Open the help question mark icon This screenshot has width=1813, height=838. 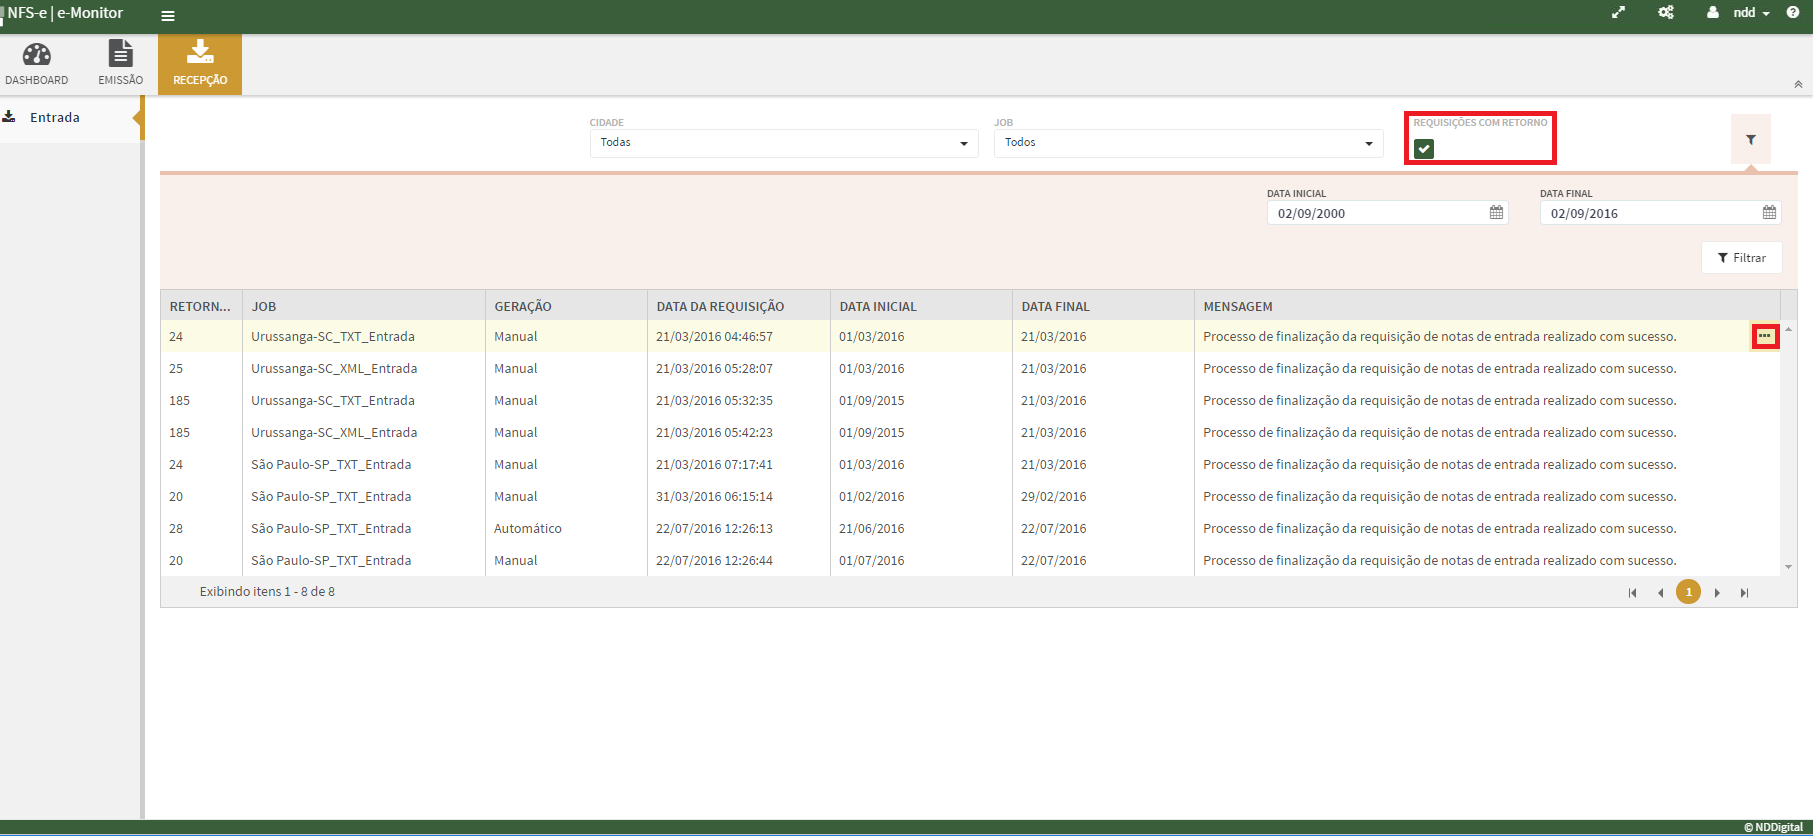pos(1793,13)
